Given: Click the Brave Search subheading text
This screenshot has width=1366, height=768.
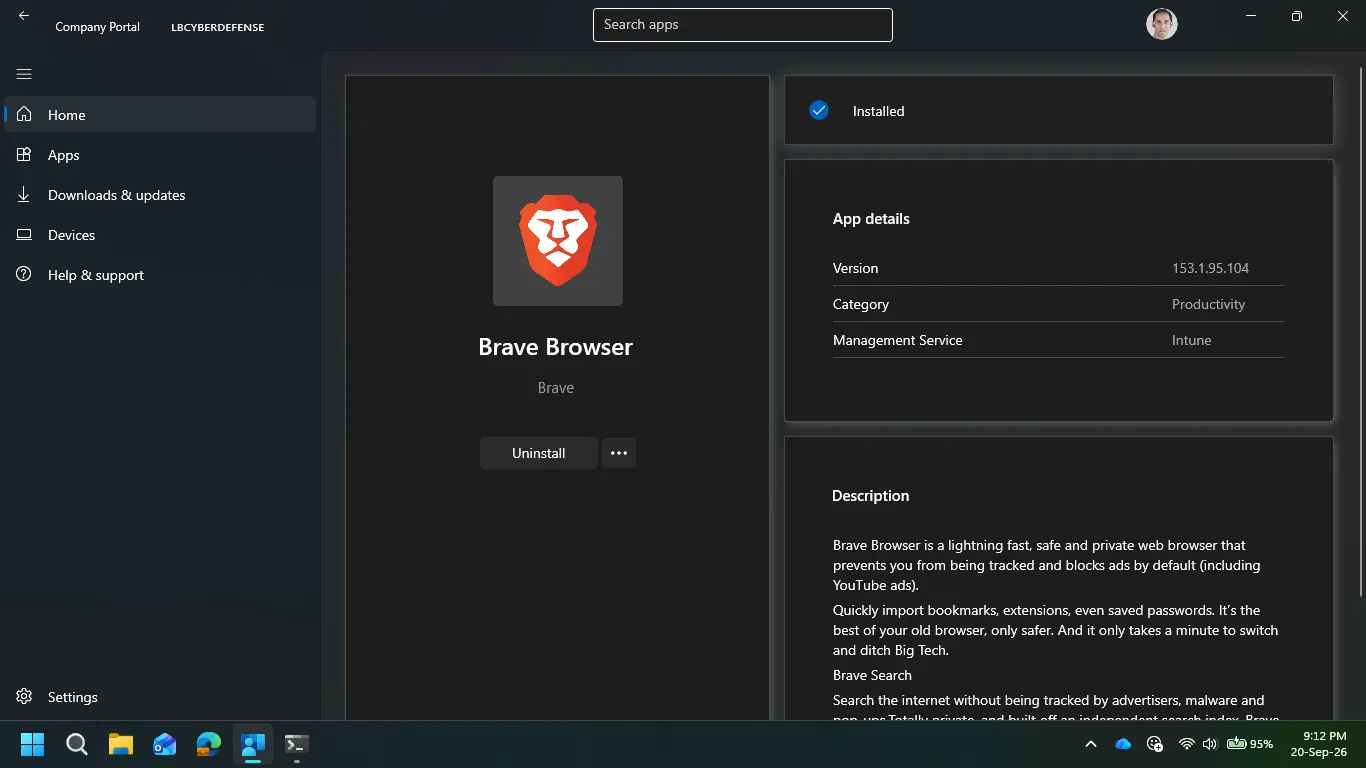Looking at the screenshot, I should tap(872, 675).
